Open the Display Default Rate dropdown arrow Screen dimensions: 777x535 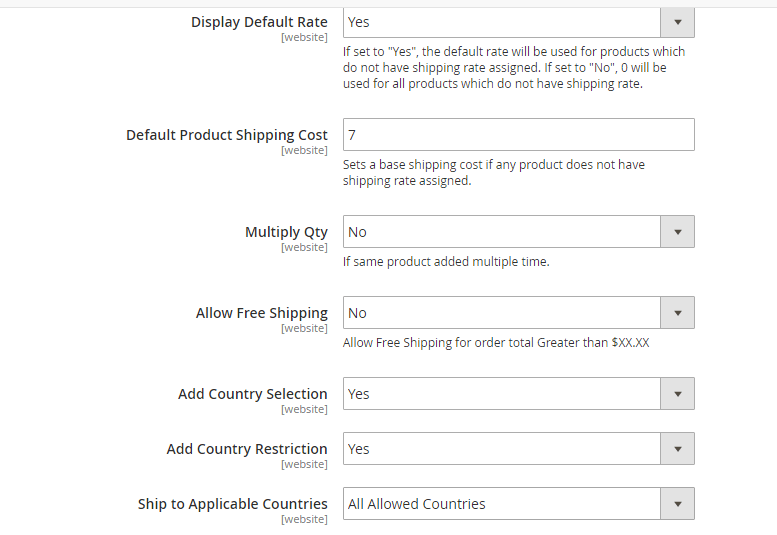point(677,22)
